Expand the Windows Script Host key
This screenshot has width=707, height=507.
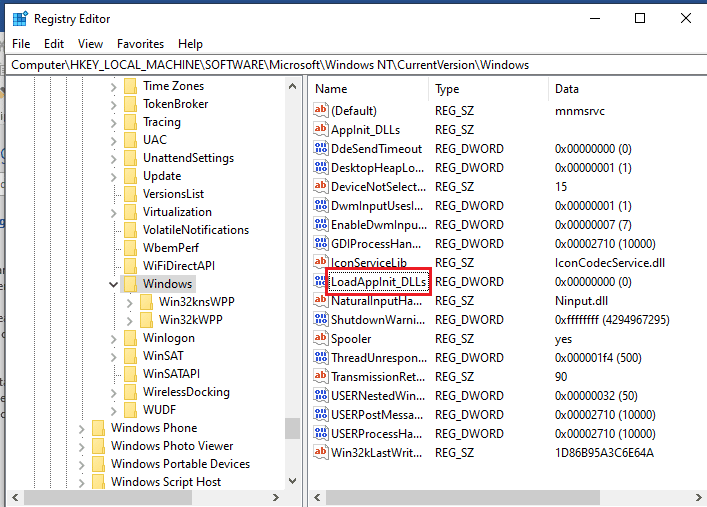pyautogui.click(x=82, y=483)
